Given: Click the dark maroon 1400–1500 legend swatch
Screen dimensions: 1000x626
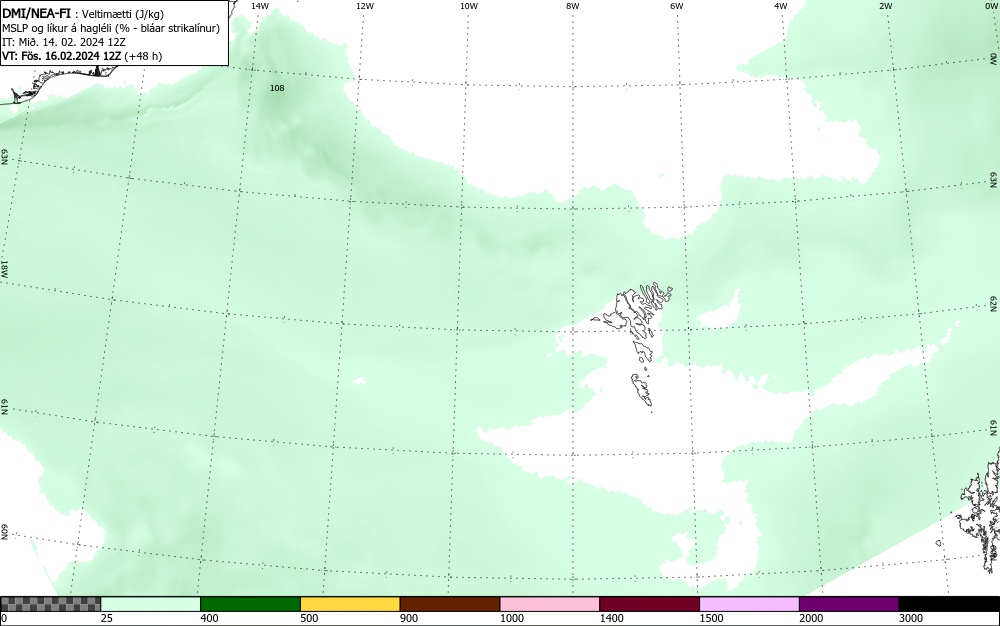Looking at the screenshot, I should click(x=649, y=604).
